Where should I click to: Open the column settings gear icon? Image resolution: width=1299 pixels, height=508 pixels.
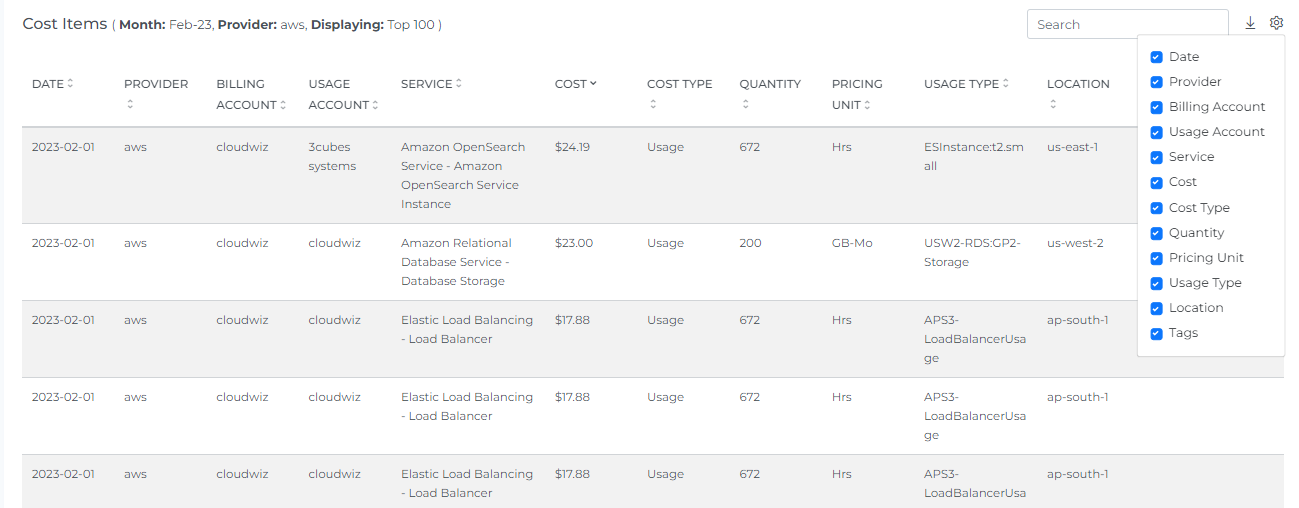point(1277,23)
